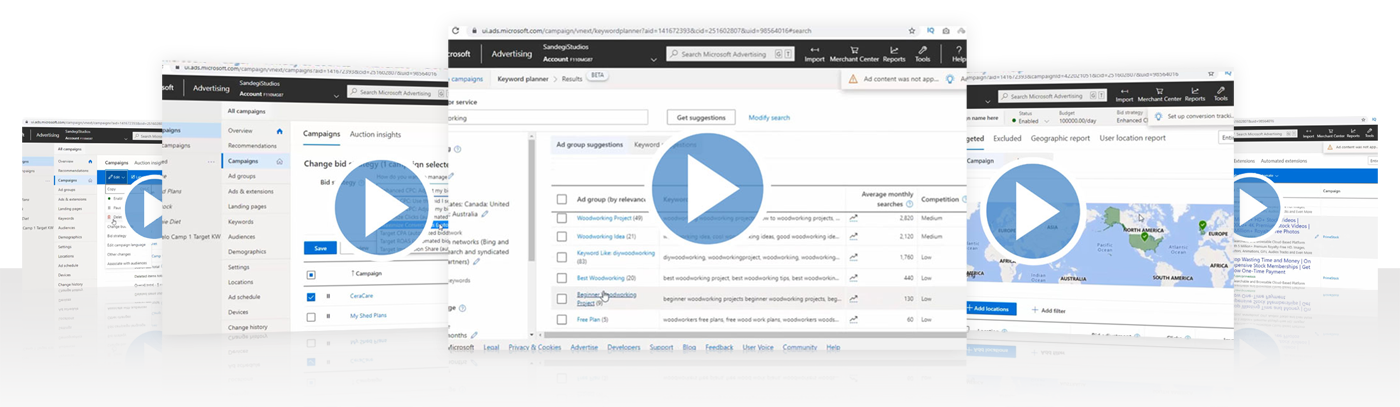Viewport: 1400px width, 407px height.
Task: Click keyword text field left of Get suggestions
Action: [x=548, y=117]
